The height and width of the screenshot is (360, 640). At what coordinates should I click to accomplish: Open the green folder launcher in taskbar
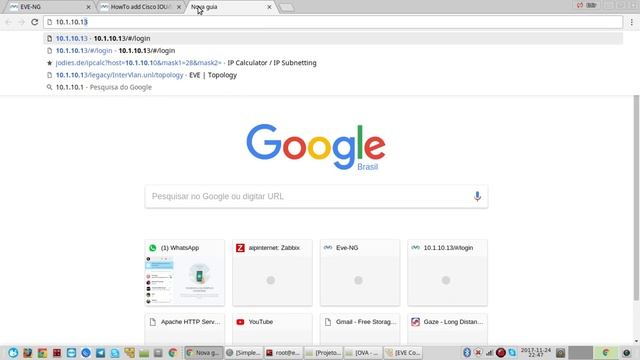click(x=144, y=353)
